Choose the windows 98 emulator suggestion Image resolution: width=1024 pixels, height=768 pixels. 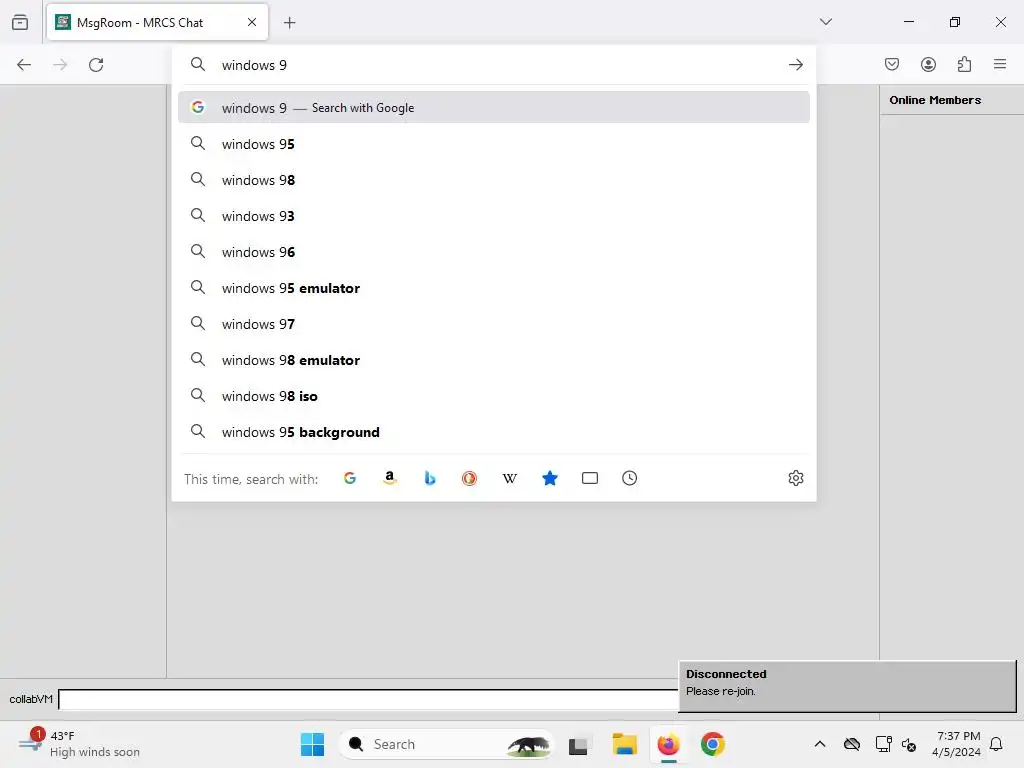[494, 360]
